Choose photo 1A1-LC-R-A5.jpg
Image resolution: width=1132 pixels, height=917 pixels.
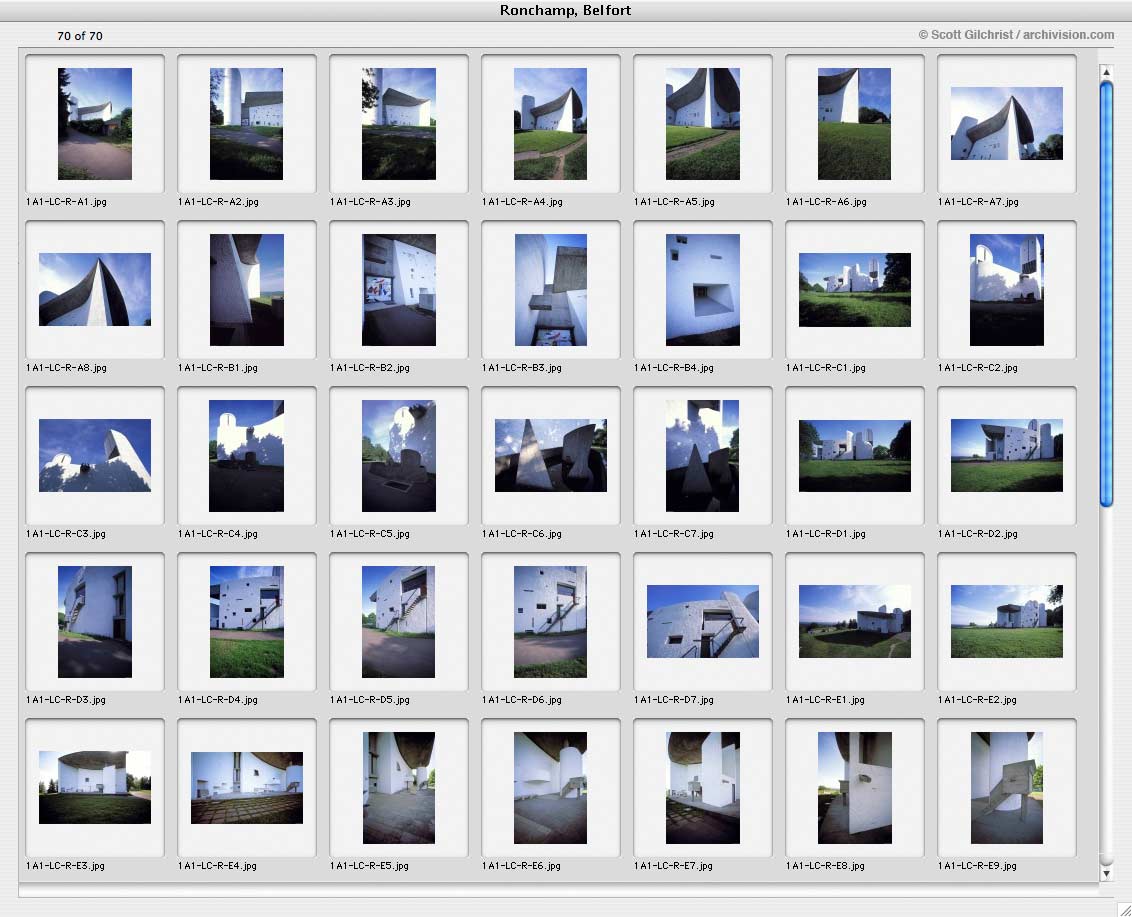point(702,123)
